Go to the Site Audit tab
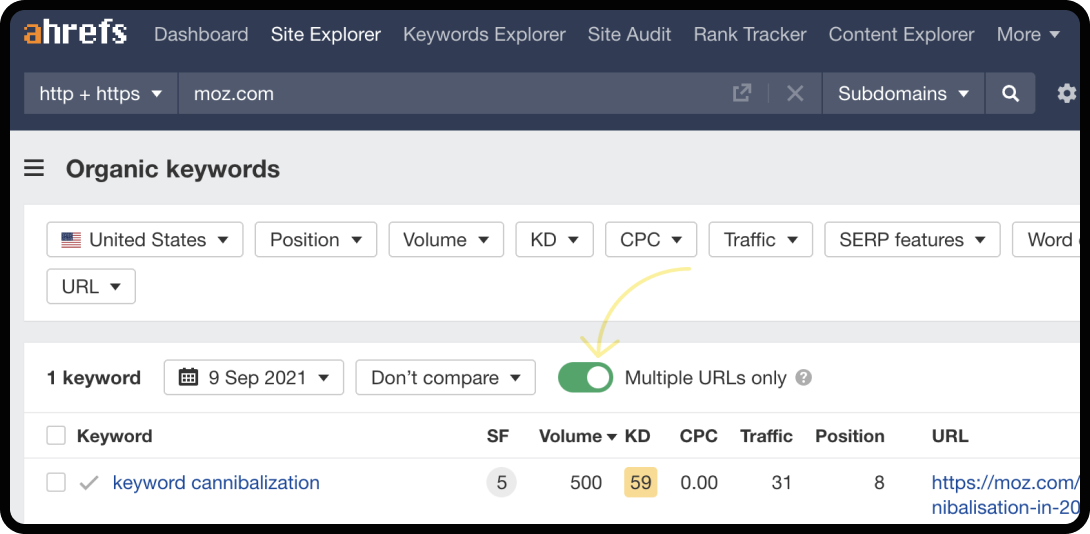Viewport: 1090px width, 534px height. click(x=629, y=34)
